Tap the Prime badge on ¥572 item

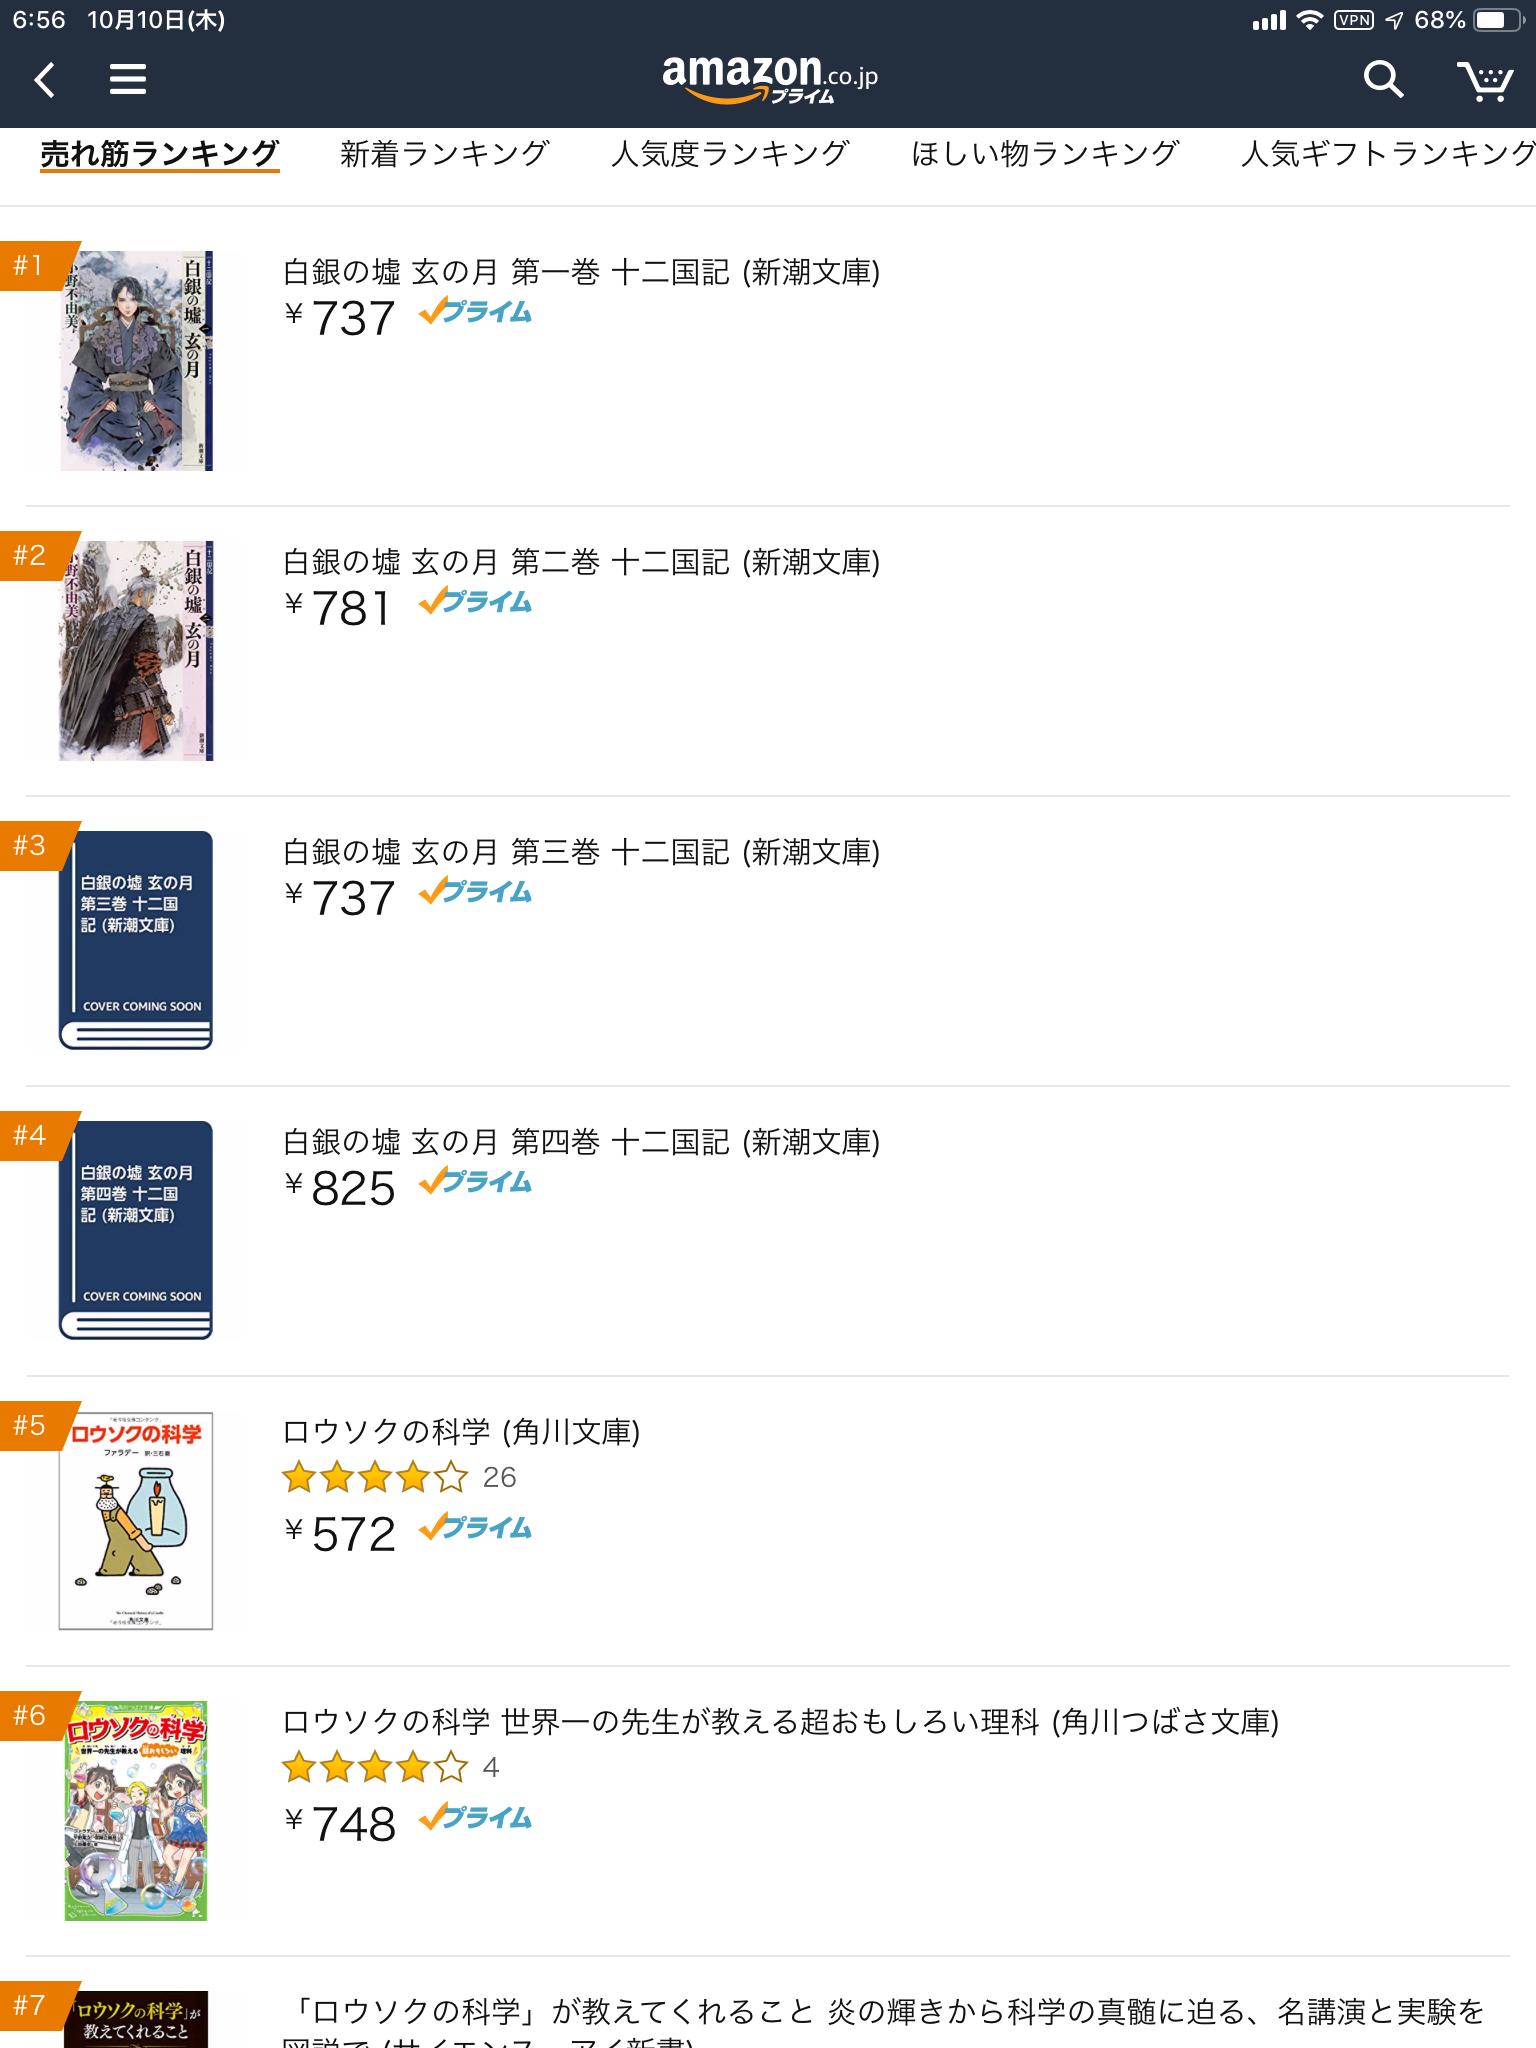point(475,1528)
